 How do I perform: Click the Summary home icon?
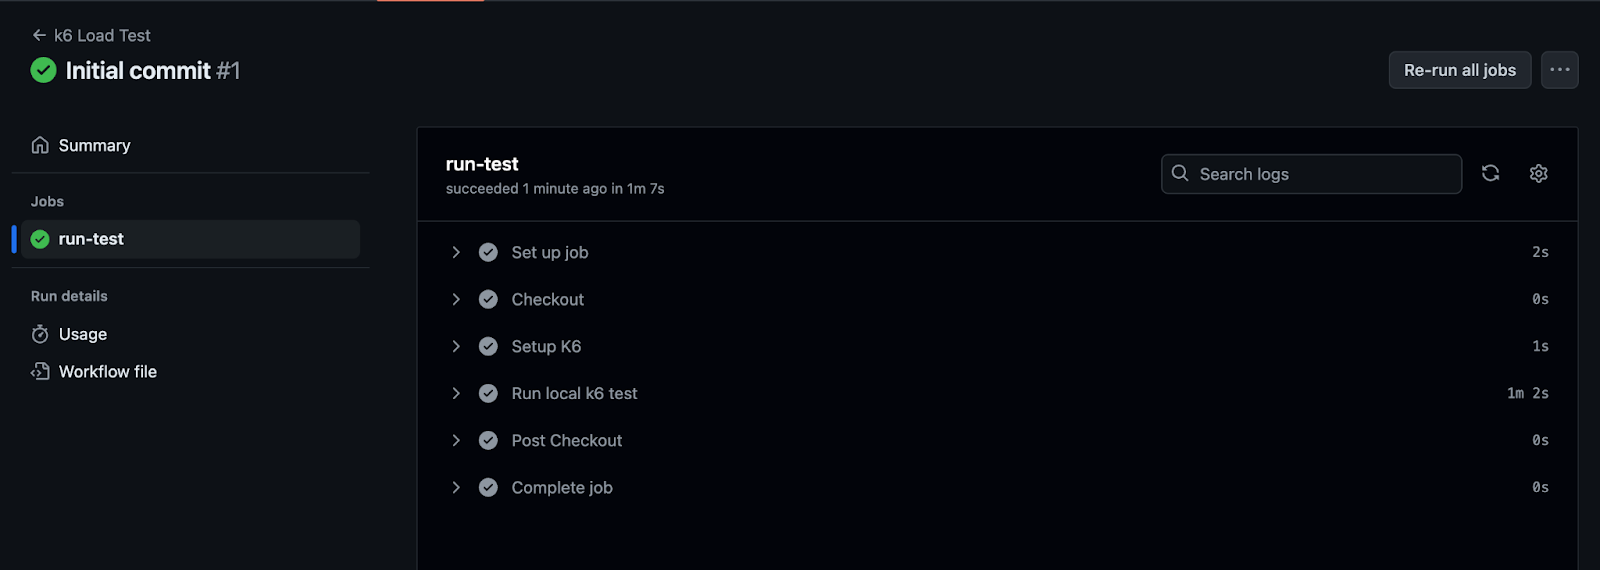coord(40,145)
